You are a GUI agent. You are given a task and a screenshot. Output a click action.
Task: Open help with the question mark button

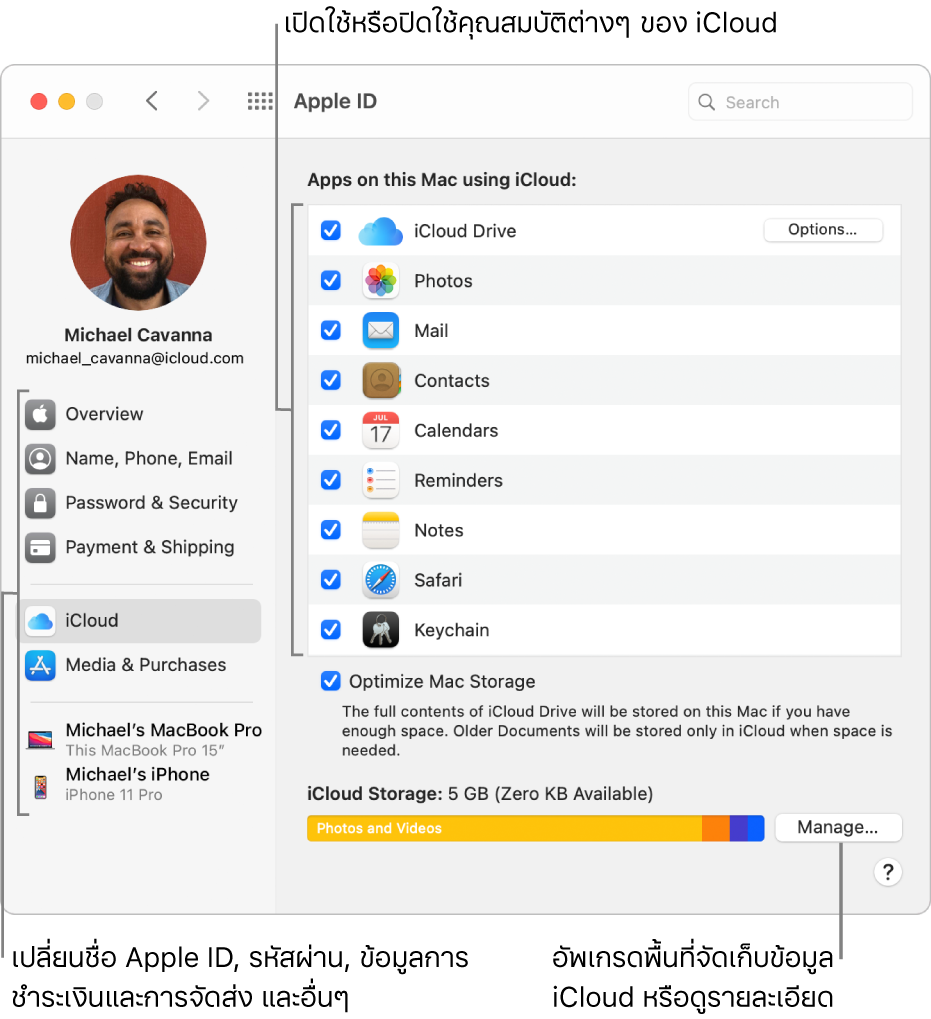(887, 872)
